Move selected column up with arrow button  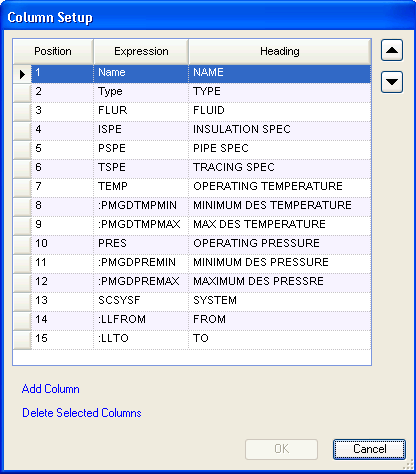pos(392,50)
